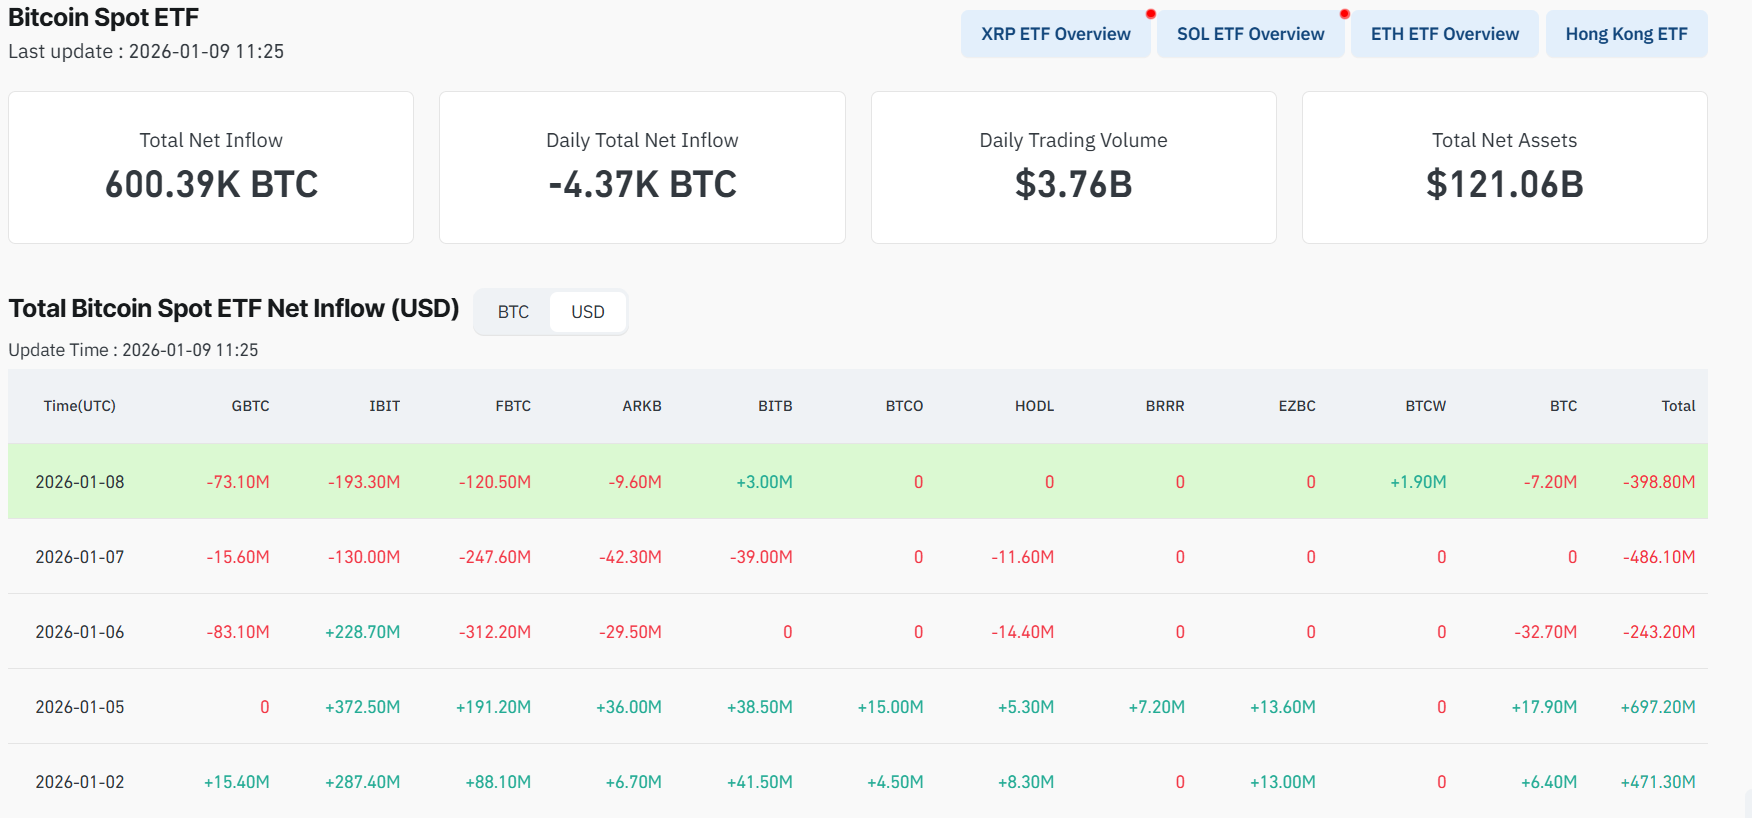The image size is (1752, 818).
Task: Select the USD unit toggle
Action: (588, 312)
